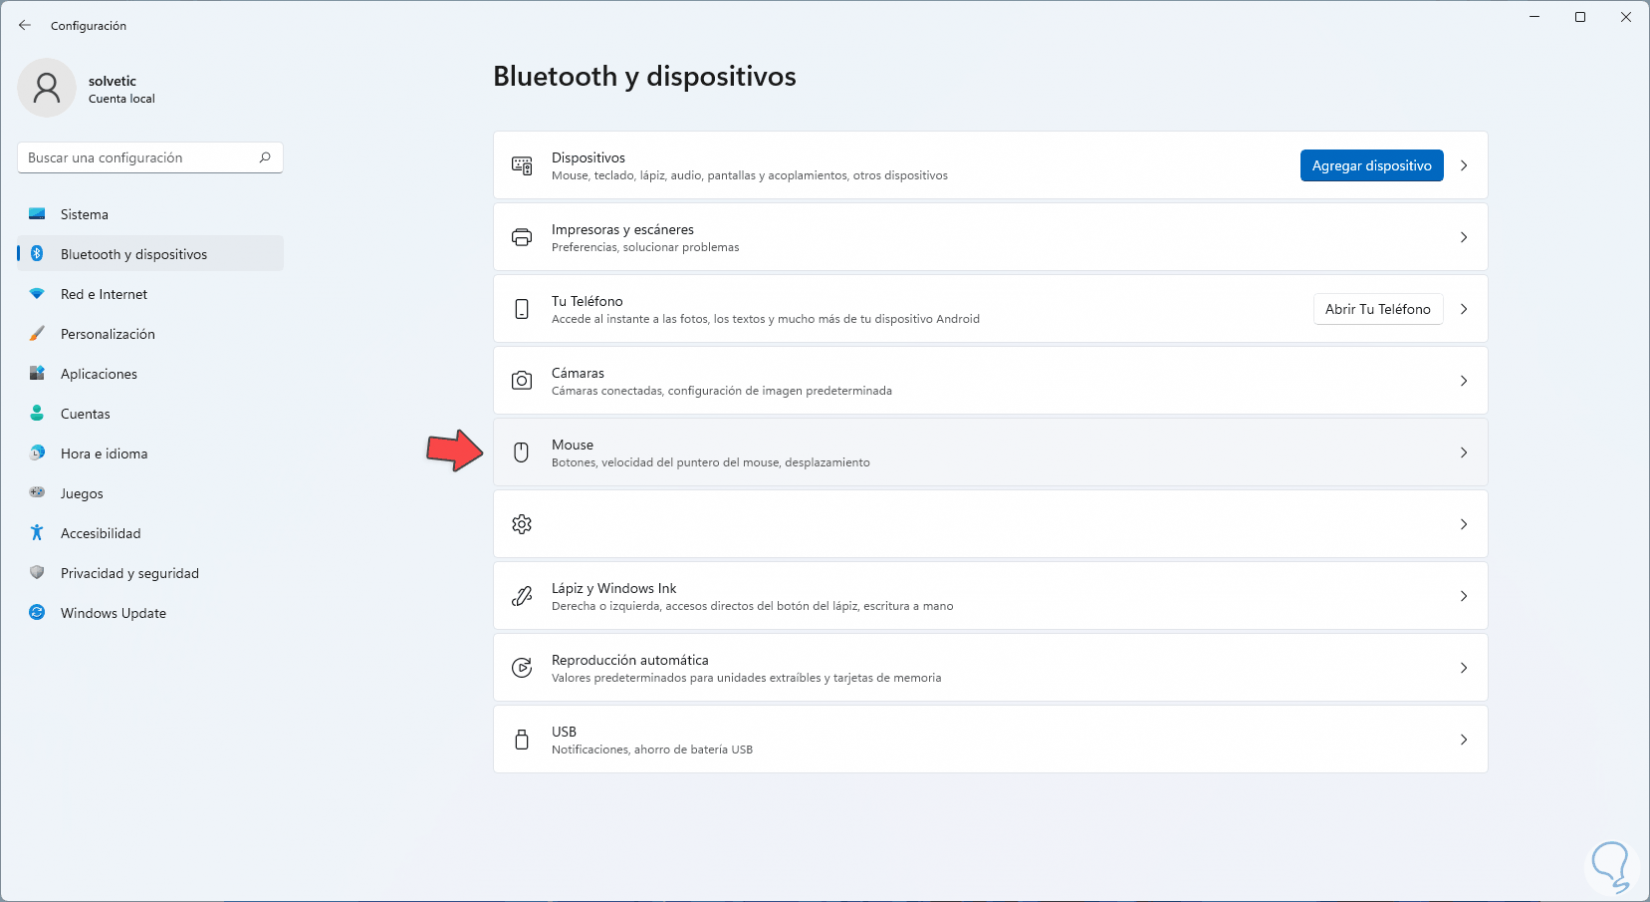Click the search magnifier icon

[265, 158]
